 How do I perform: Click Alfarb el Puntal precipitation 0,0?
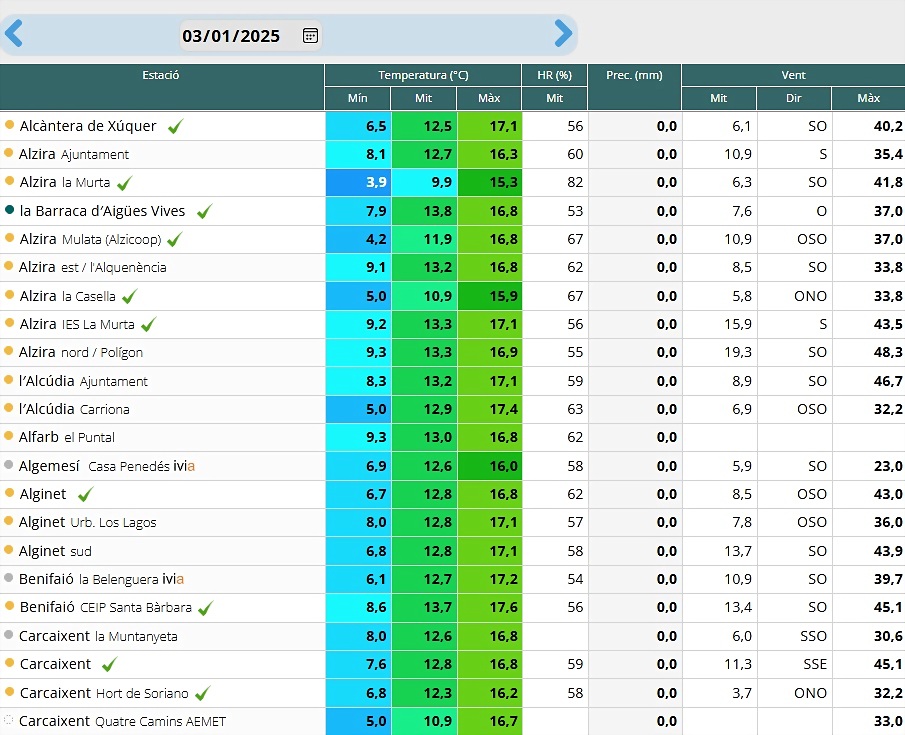coord(667,438)
